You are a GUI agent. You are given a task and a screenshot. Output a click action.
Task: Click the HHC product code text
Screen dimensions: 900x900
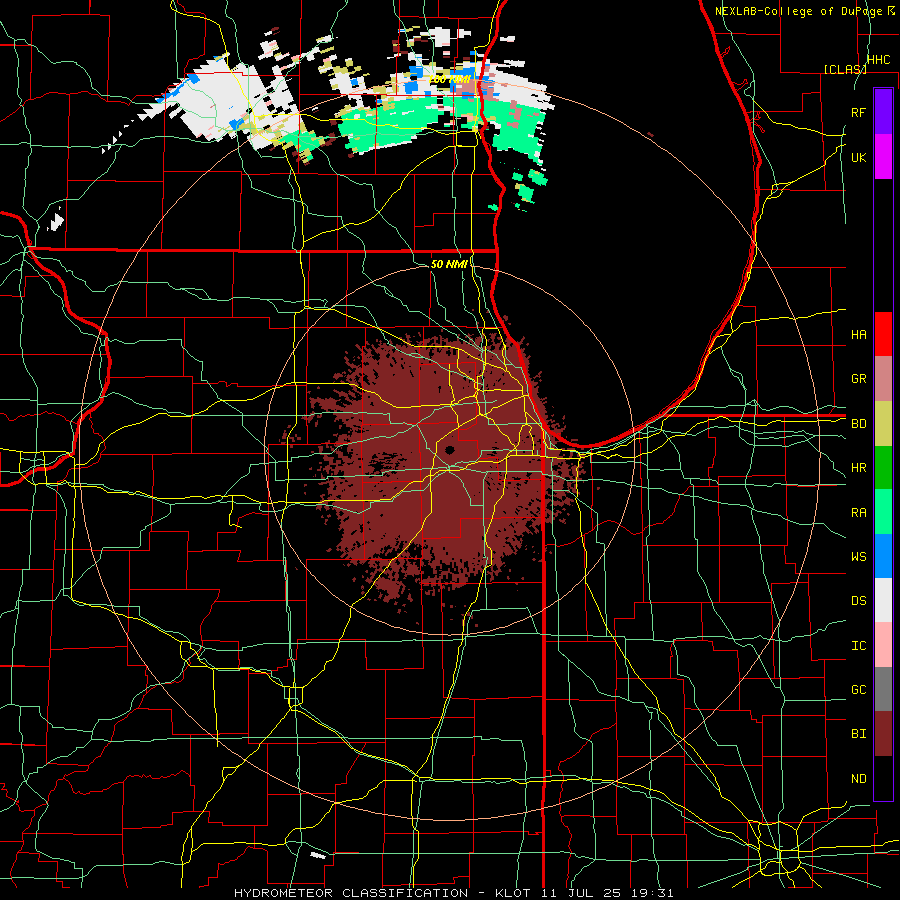coord(878,60)
